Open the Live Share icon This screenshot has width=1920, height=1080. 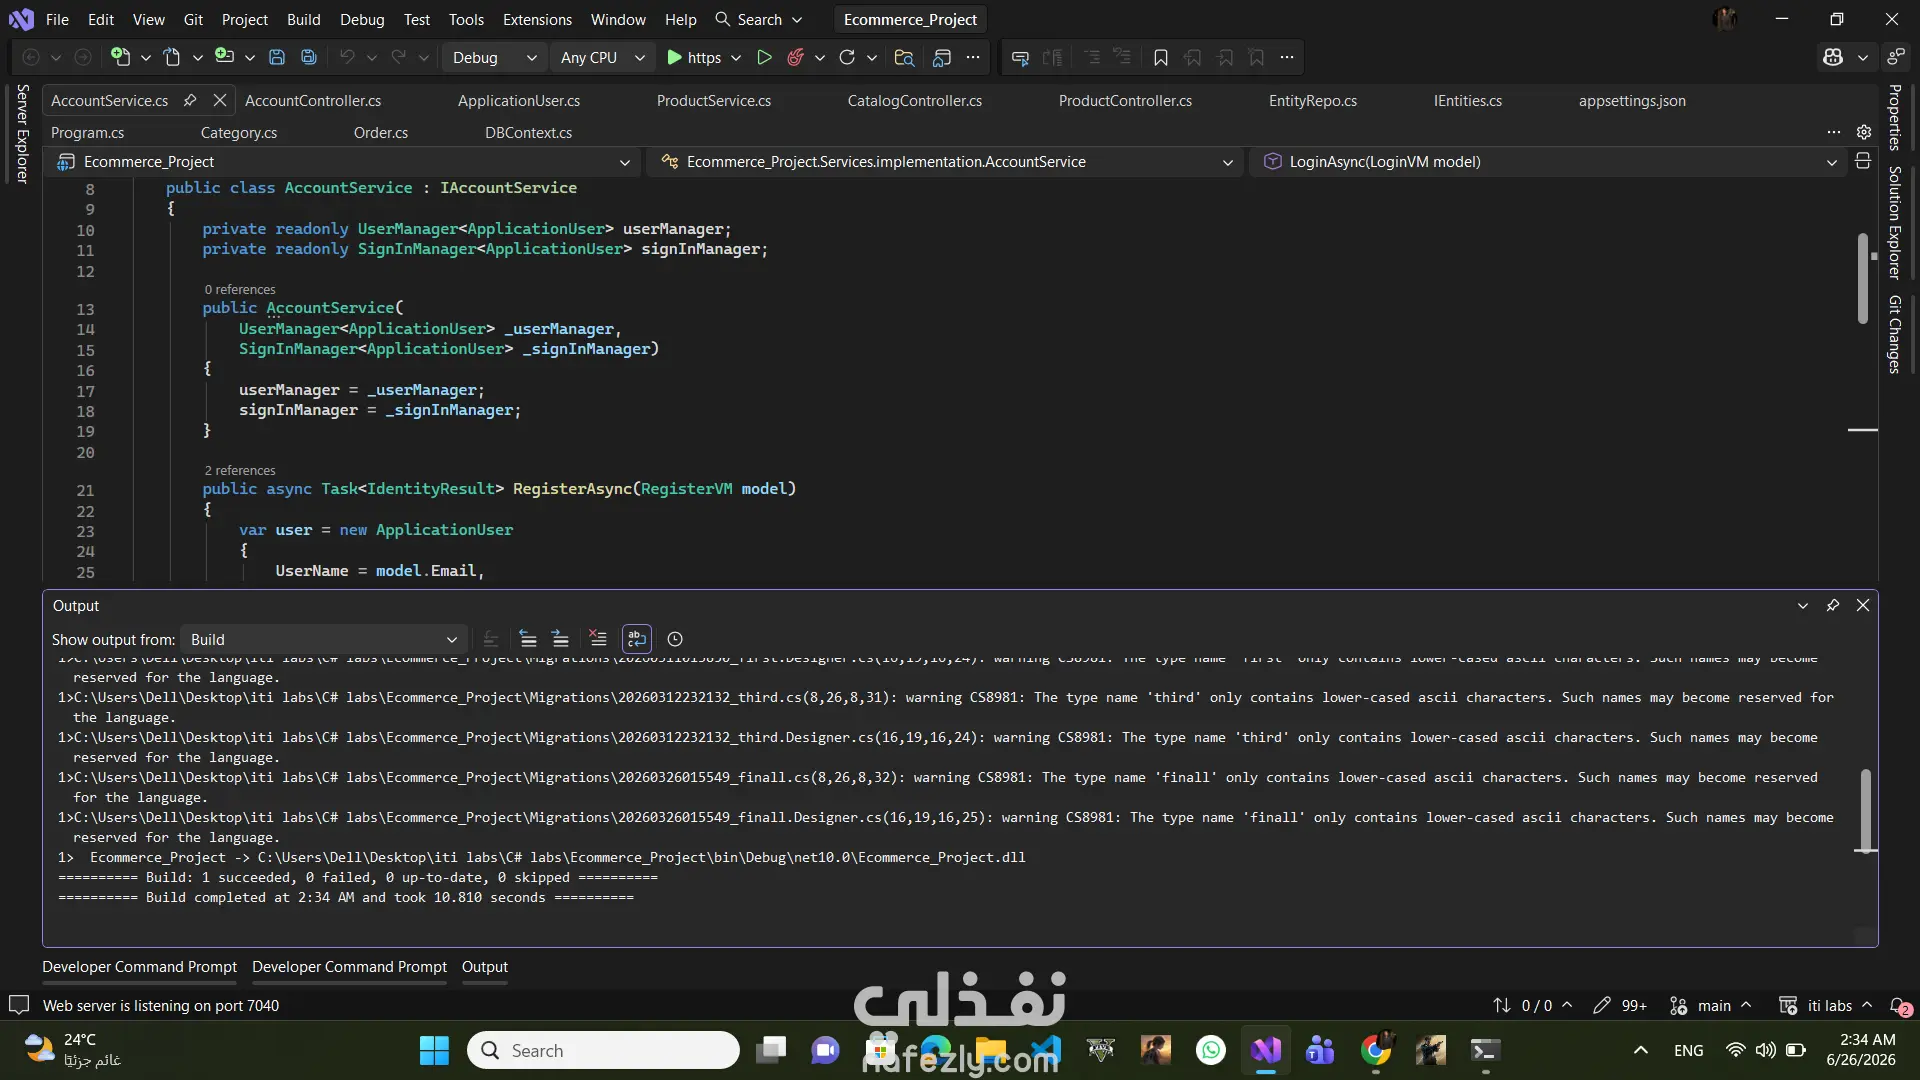1895,57
